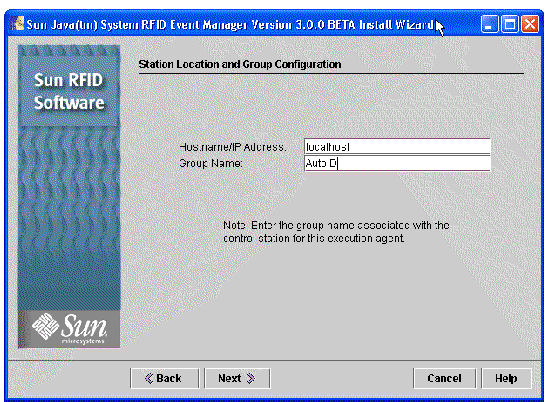Screen dimensions: 549x402
Task: Maximize the Install Wizard window
Action: point(509,25)
